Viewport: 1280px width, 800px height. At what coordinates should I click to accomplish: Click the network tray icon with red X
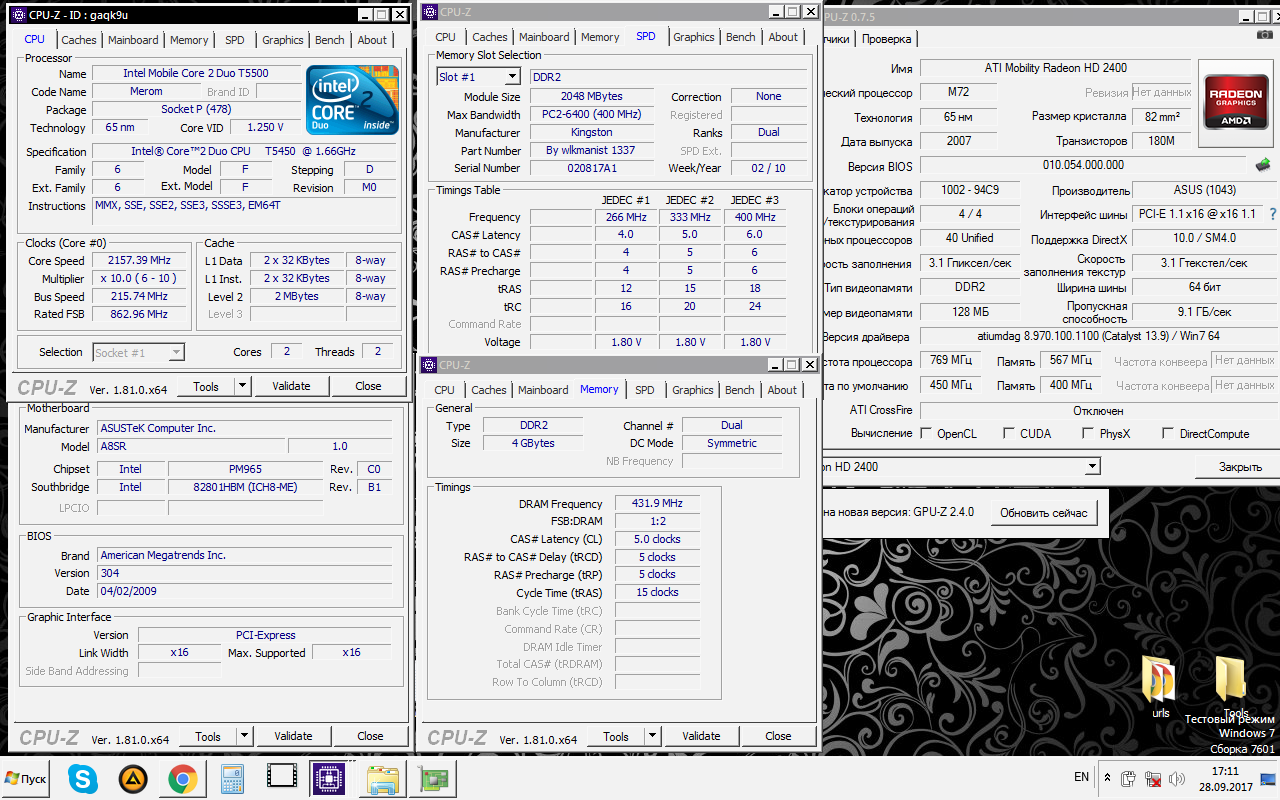(x=1152, y=778)
